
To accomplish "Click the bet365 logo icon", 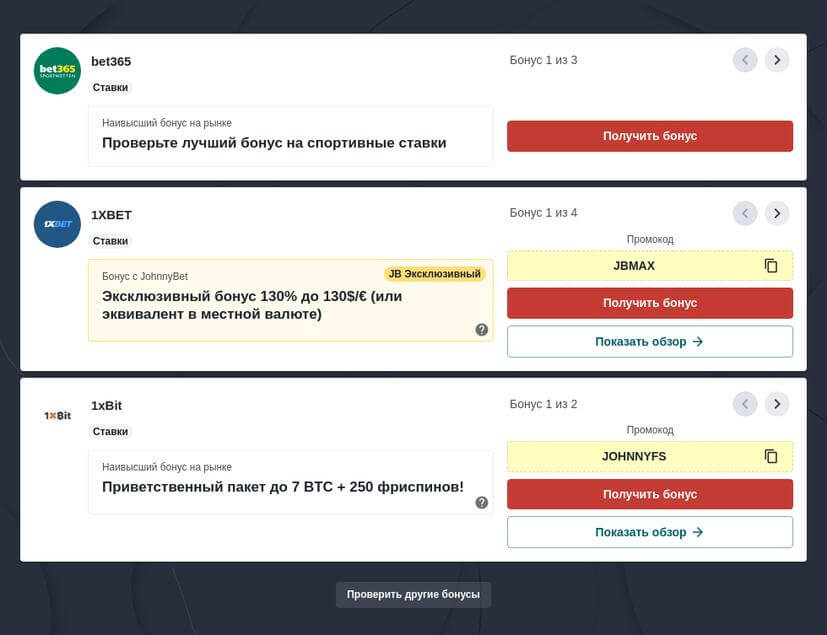I will point(57,71).
